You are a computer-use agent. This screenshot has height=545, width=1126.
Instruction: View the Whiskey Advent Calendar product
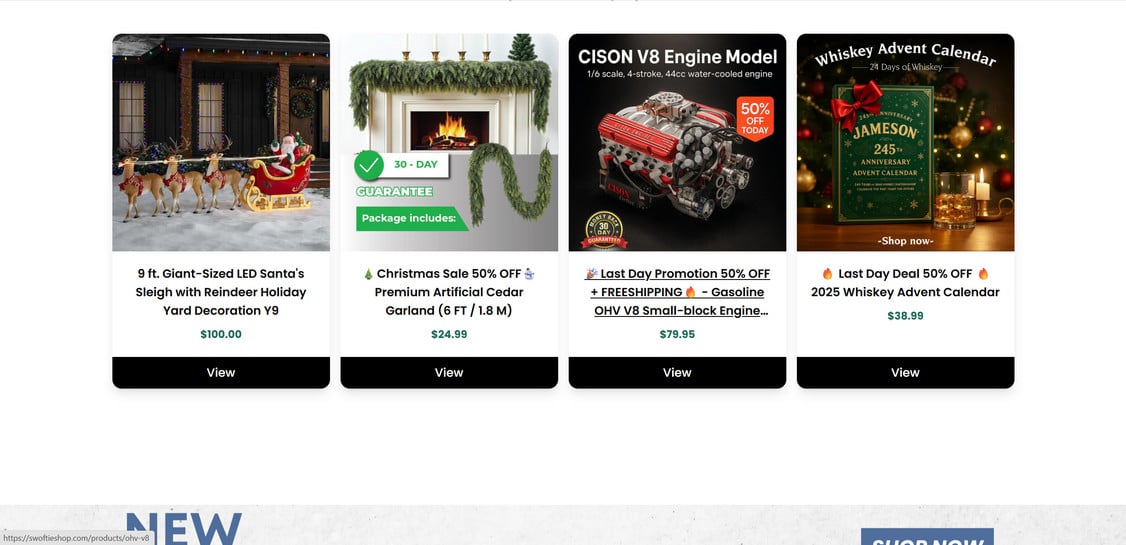click(x=906, y=373)
